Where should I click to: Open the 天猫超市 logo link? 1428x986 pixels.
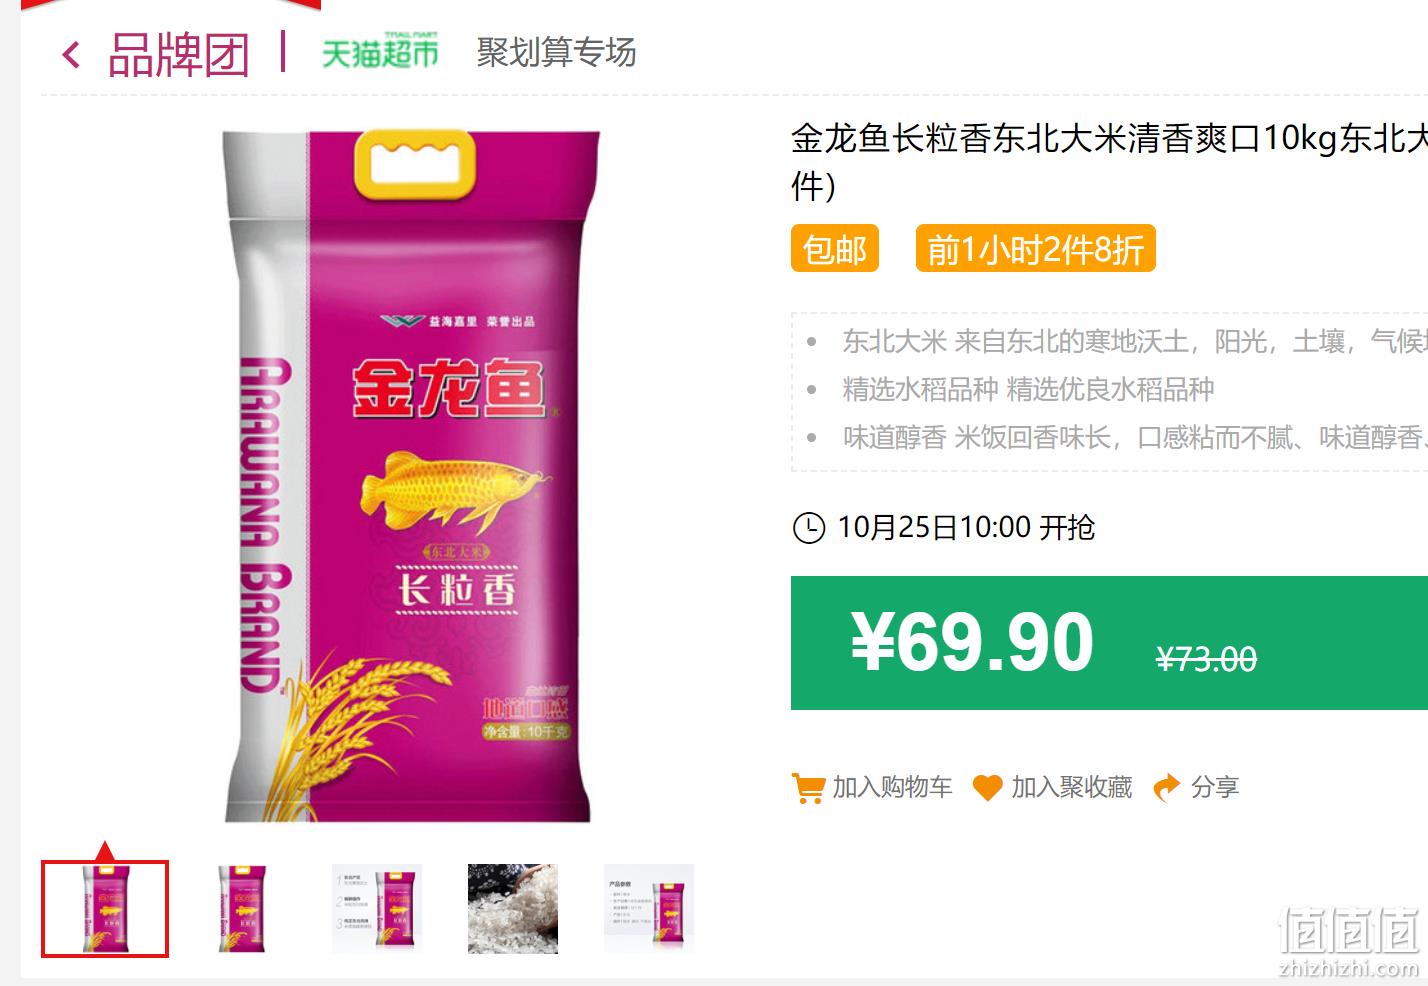(x=380, y=51)
